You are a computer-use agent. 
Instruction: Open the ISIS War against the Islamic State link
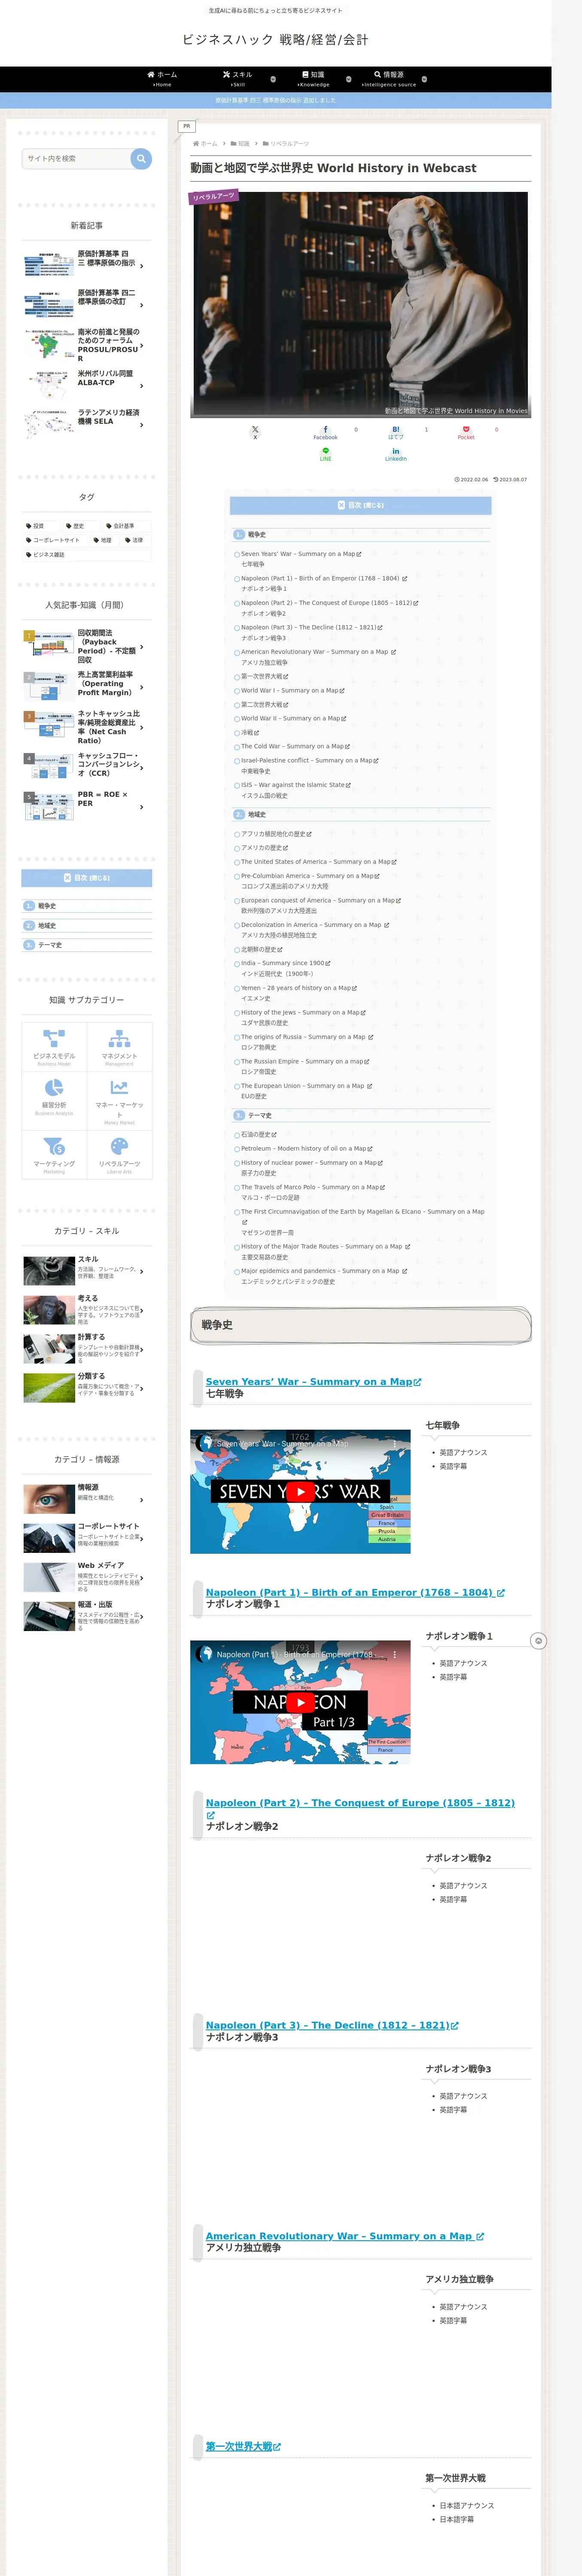pyautogui.click(x=295, y=785)
